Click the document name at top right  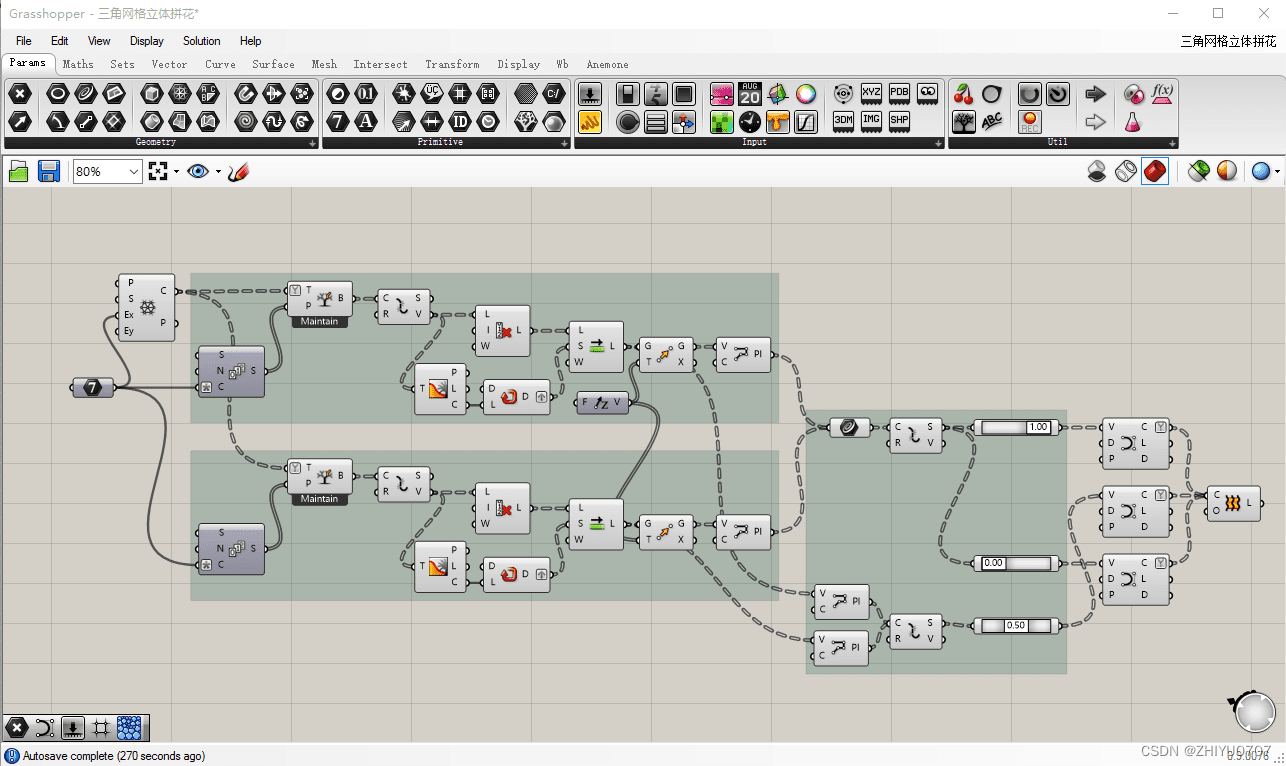point(1228,41)
